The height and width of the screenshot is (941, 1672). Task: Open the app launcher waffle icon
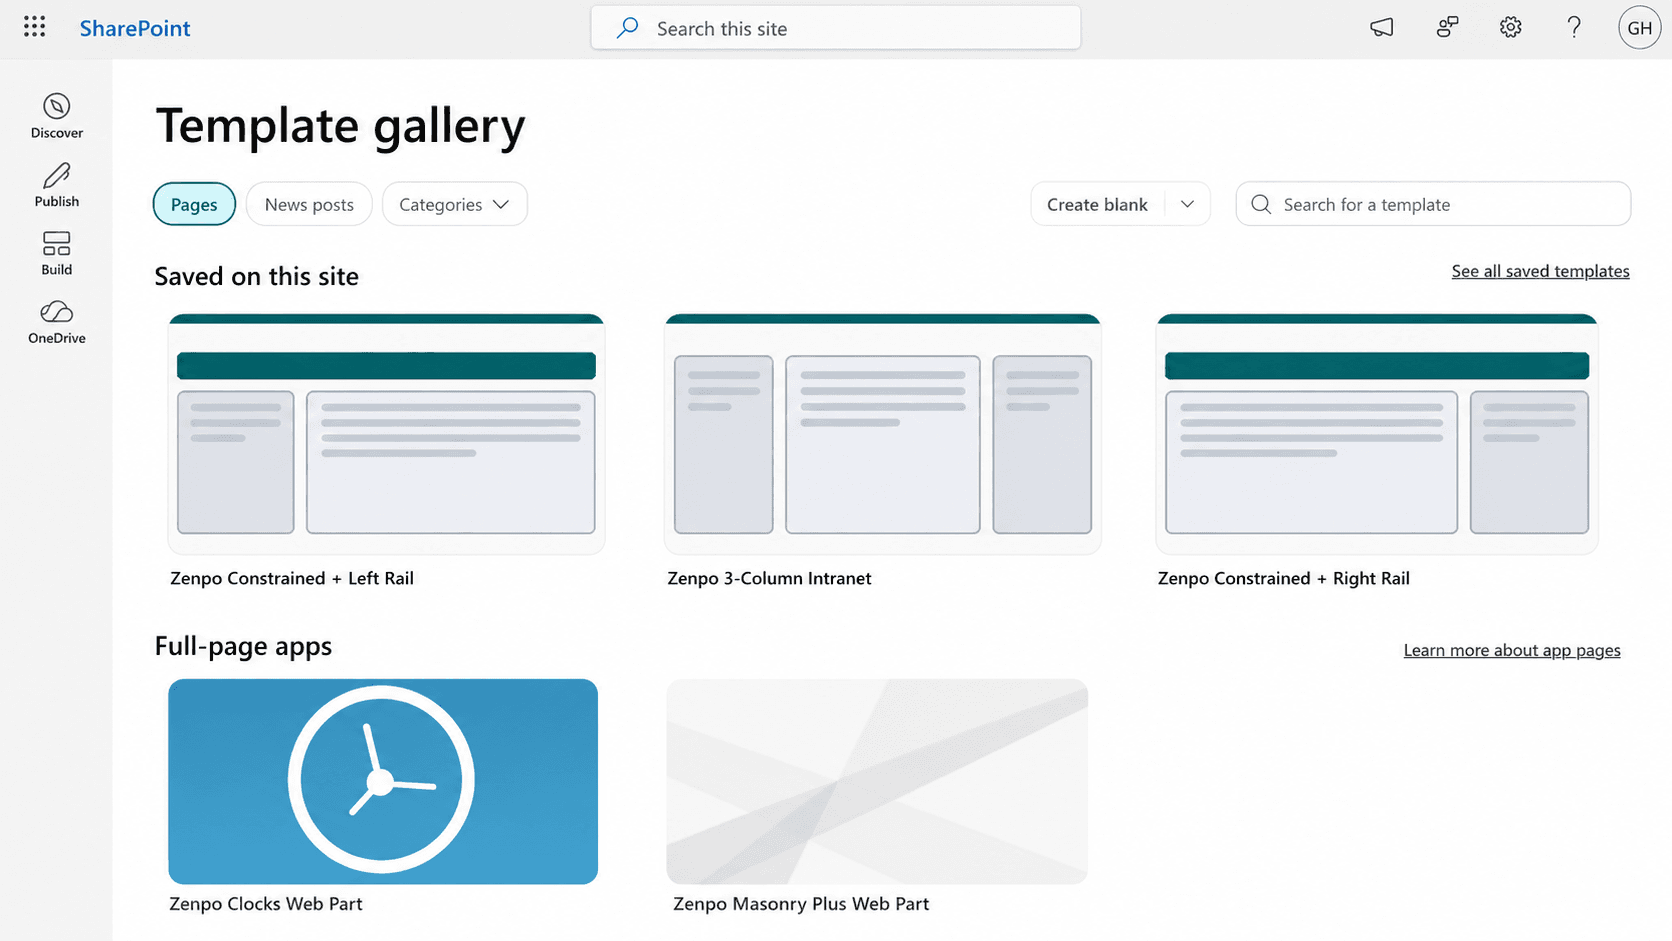(x=35, y=27)
